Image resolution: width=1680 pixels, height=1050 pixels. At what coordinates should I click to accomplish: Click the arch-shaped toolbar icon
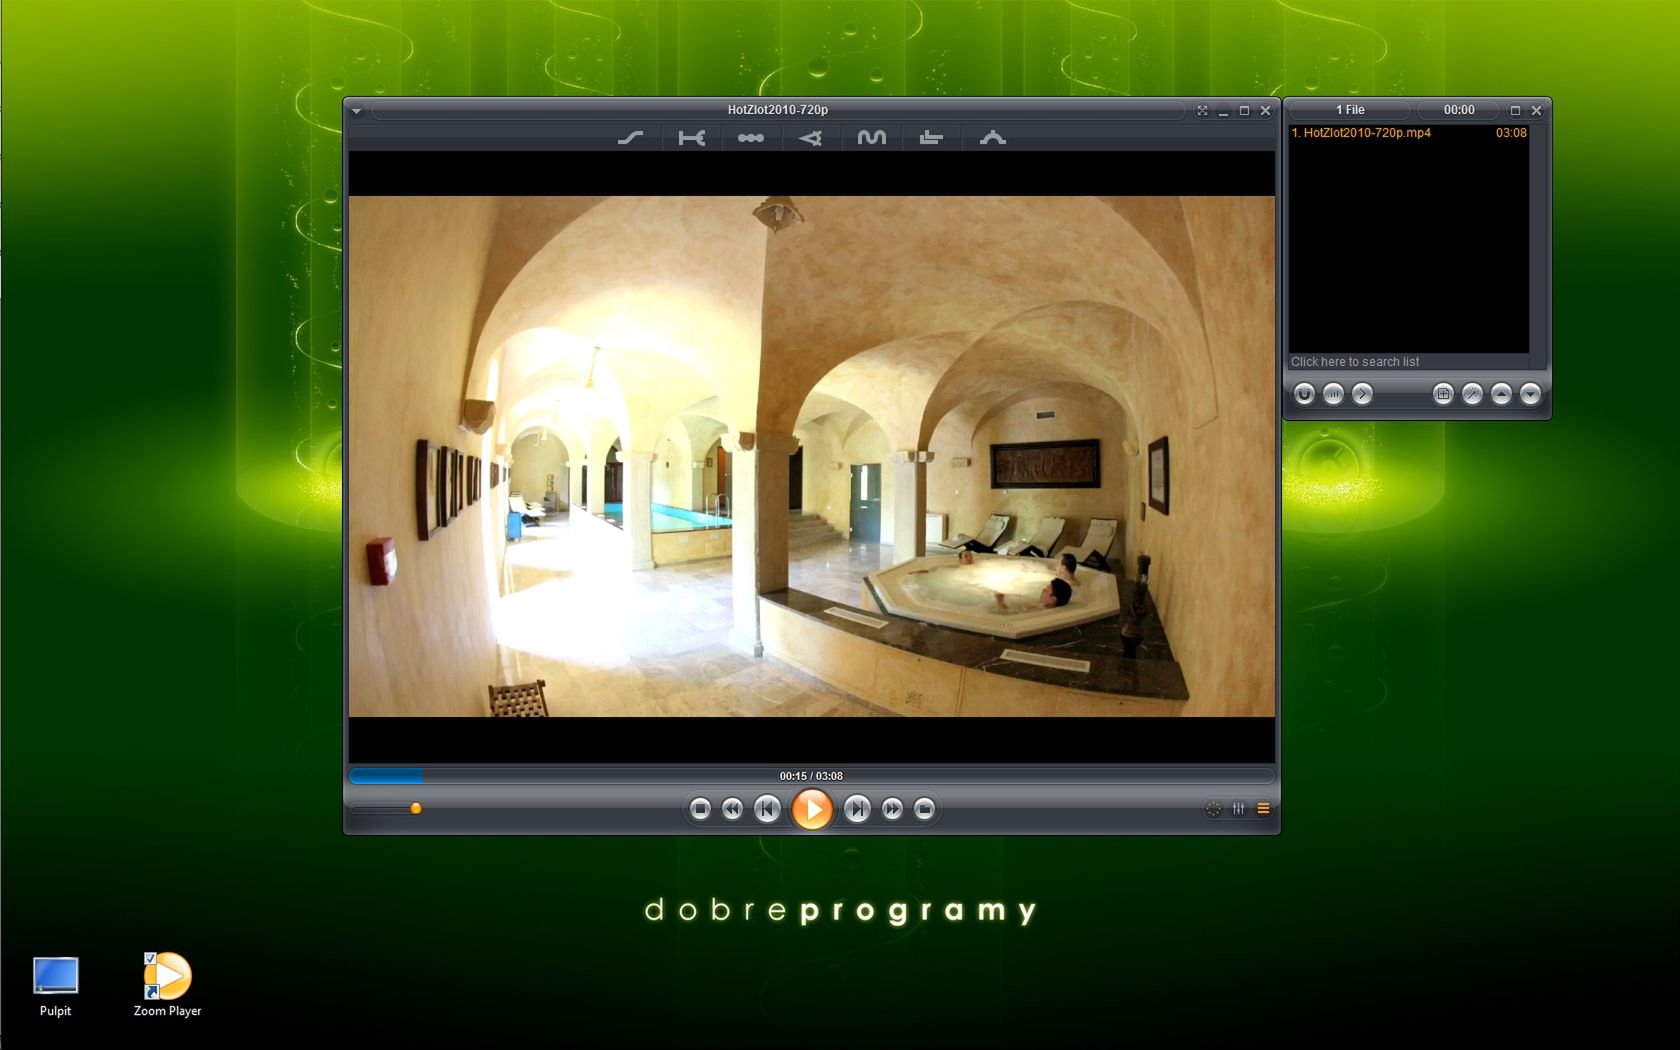tap(992, 138)
